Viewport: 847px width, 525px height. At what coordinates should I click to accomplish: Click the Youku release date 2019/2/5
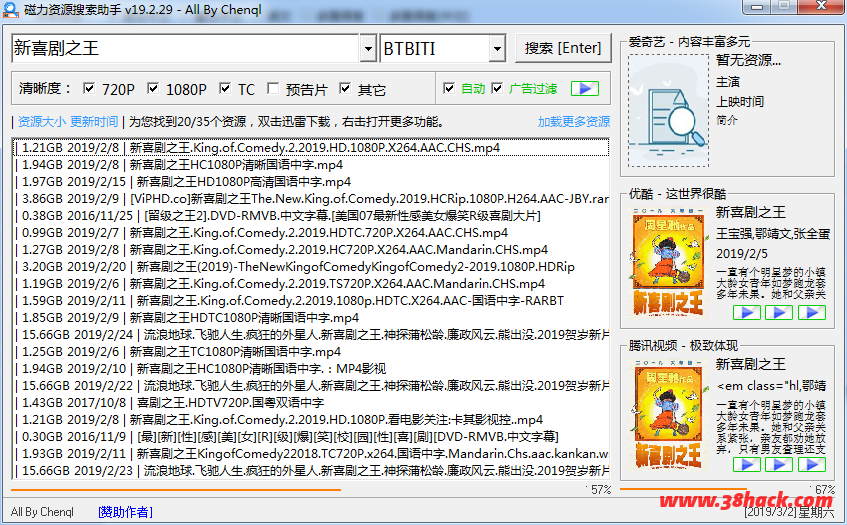[742, 254]
